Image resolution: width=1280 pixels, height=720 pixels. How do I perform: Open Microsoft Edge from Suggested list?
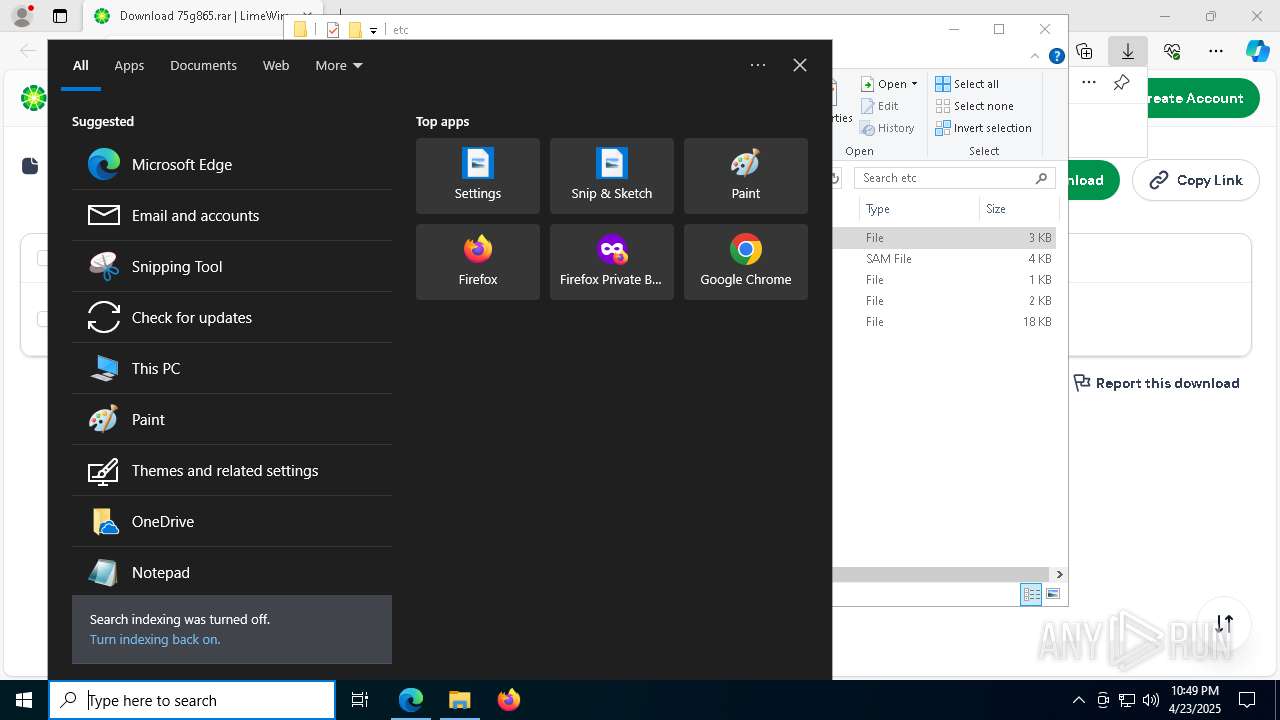232,164
